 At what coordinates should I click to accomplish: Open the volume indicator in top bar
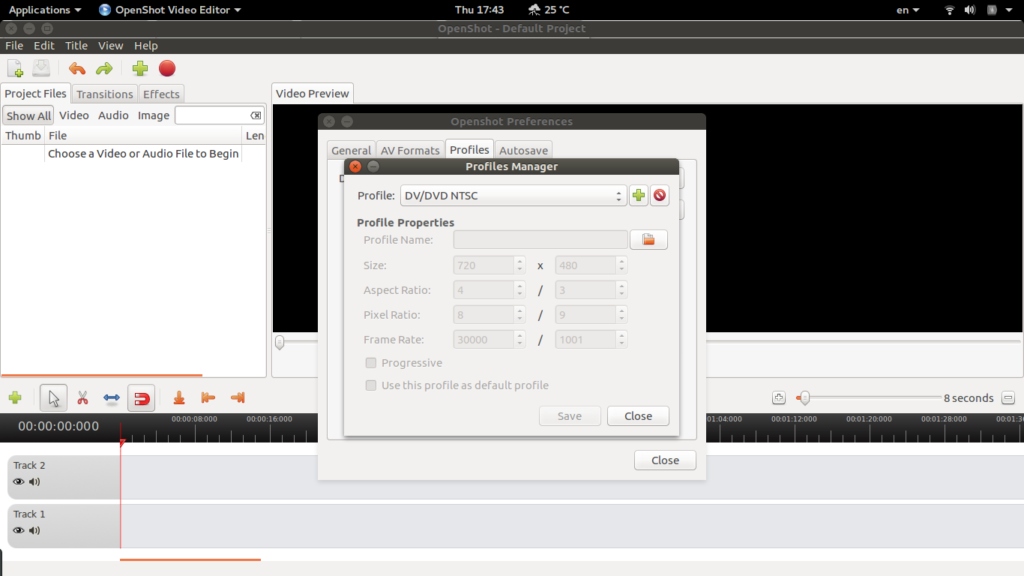(x=970, y=10)
